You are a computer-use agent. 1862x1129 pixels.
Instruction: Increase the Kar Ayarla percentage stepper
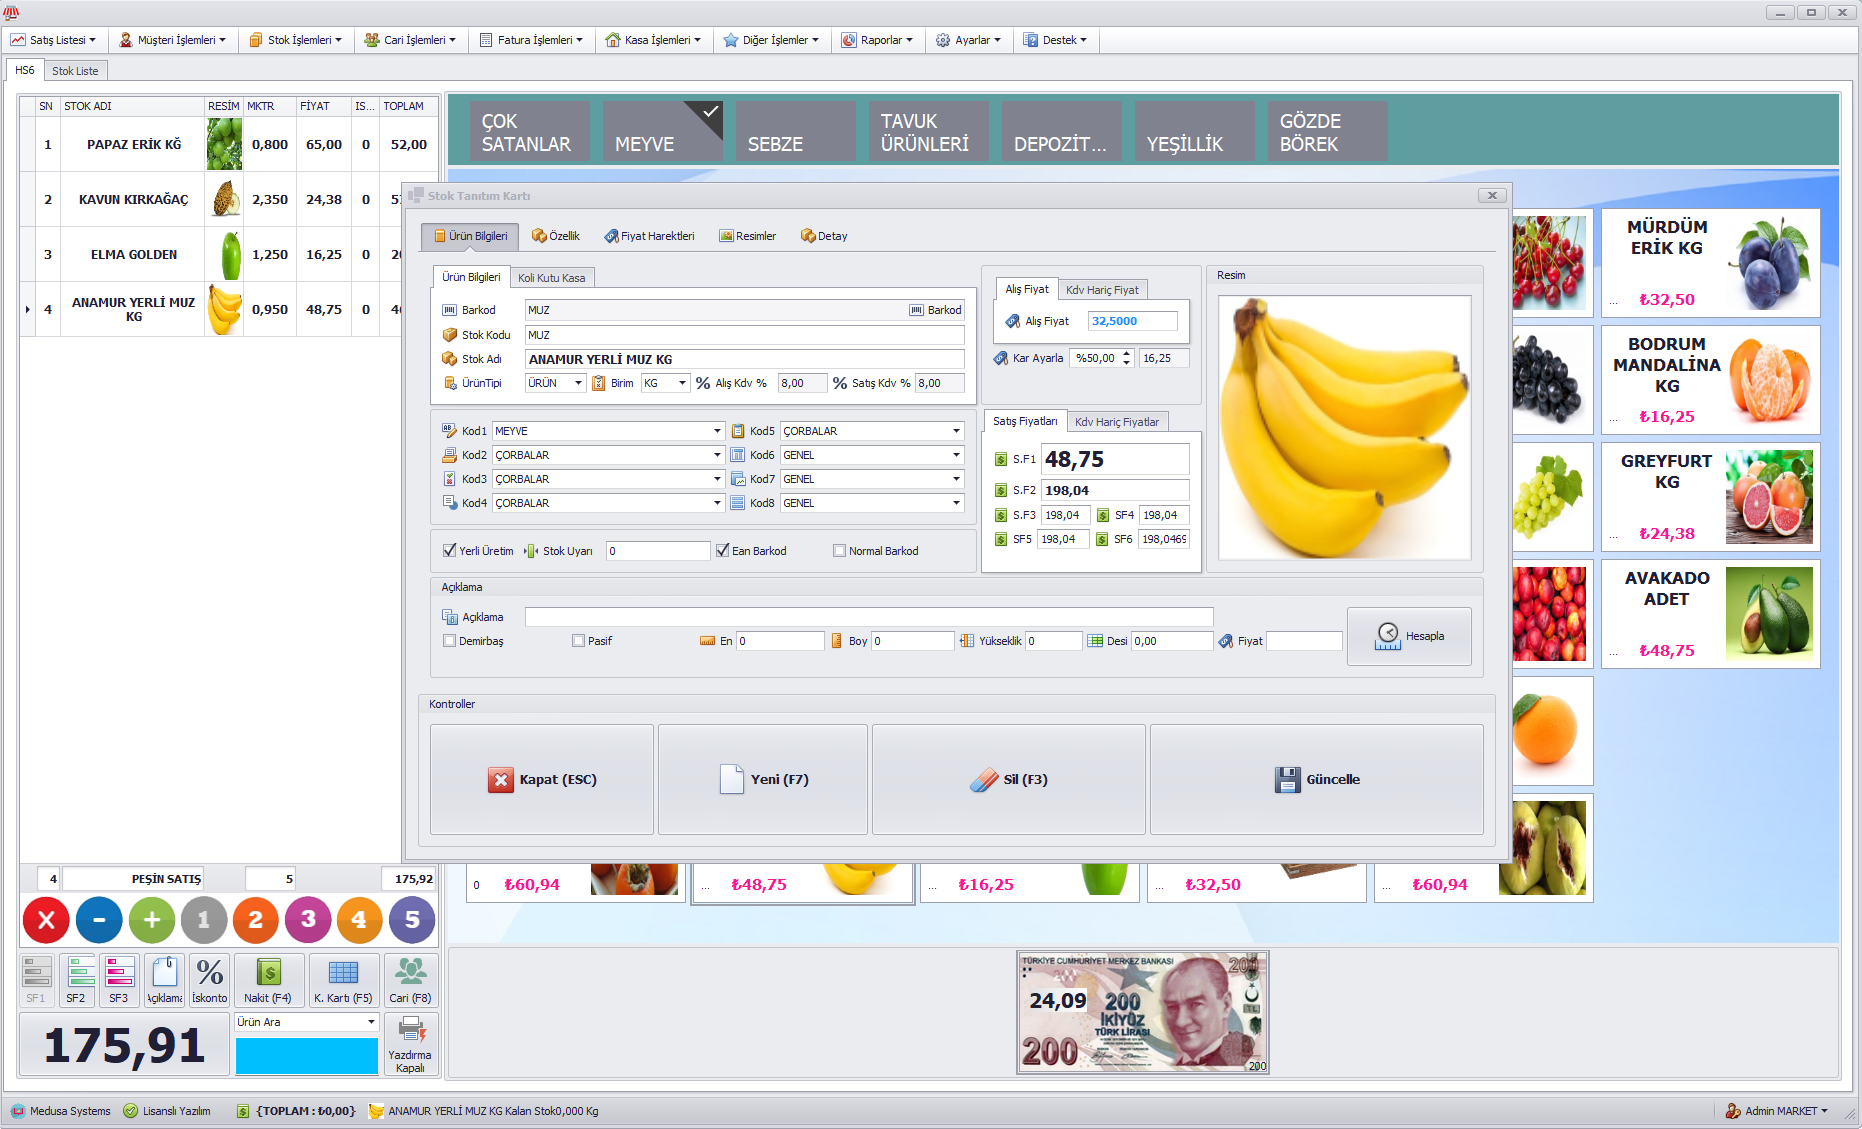pyautogui.click(x=1127, y=354)
